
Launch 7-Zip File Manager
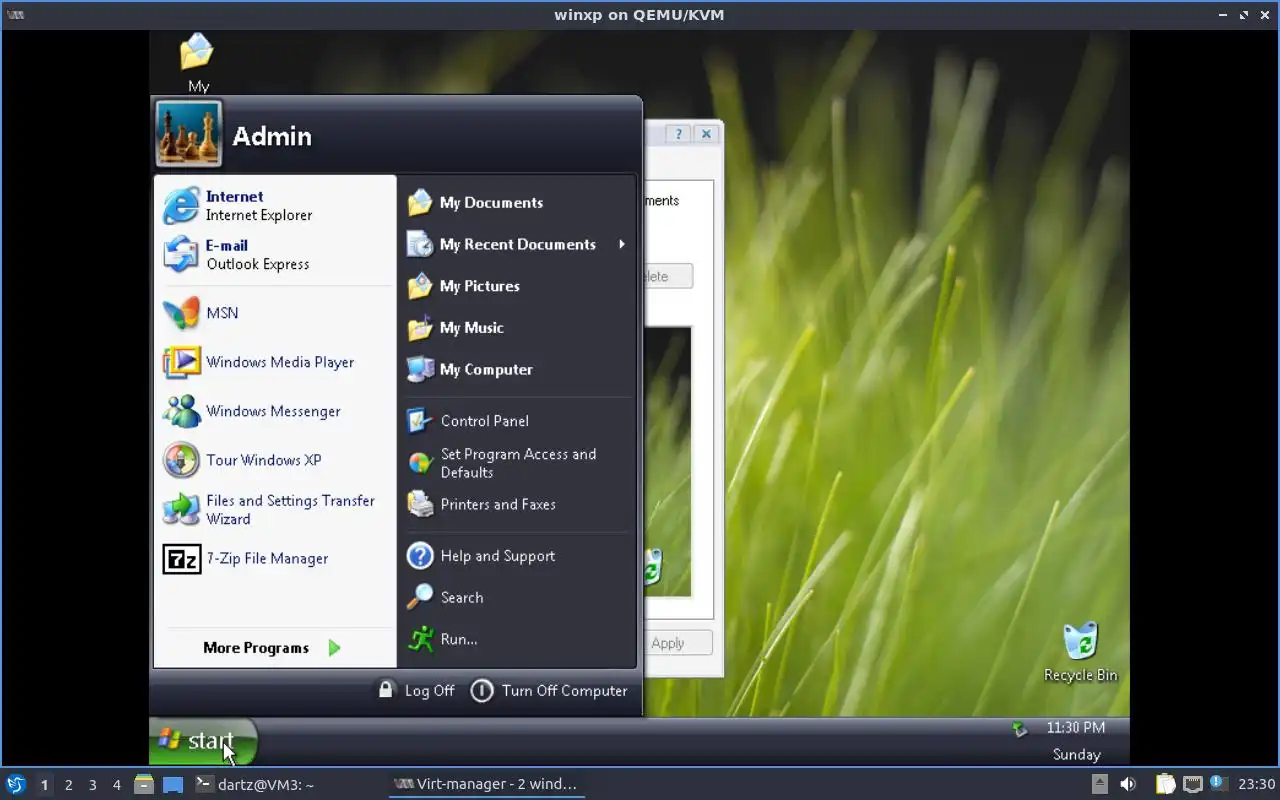275,558
